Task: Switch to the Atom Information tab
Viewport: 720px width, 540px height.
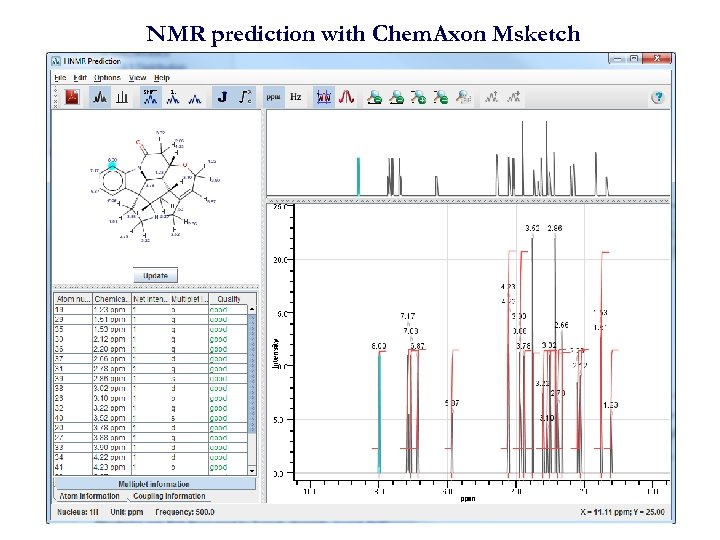Action: click(x=90, y=496)
